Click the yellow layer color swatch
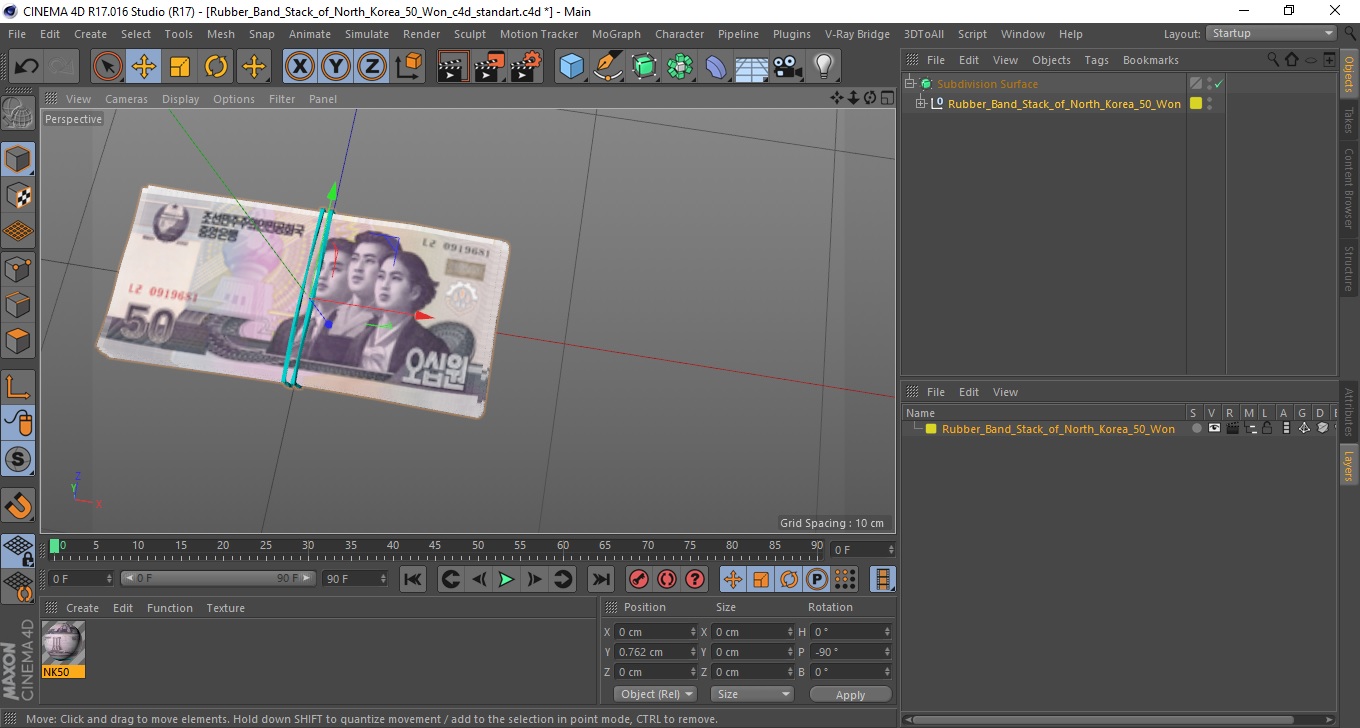Viewport: 1360px width, 728px height. pyautogui.click(x=931, y=429)
